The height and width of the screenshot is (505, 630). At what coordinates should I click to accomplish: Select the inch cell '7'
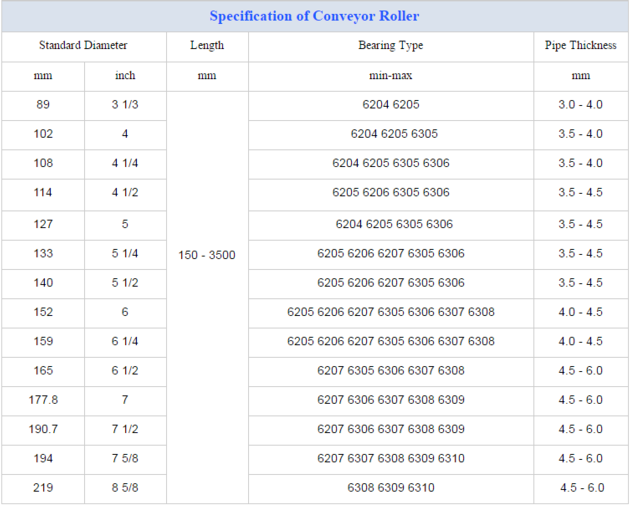click(x=125, y=400)
